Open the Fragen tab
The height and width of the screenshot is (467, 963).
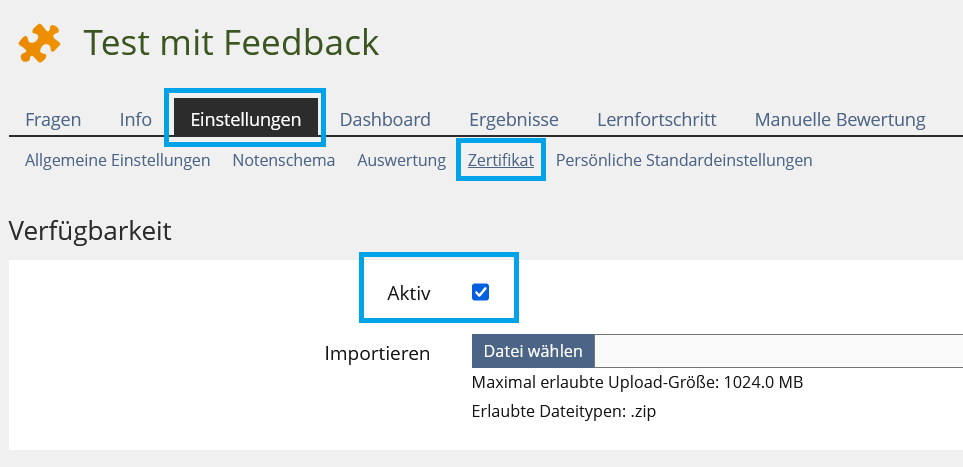[53, 120]
